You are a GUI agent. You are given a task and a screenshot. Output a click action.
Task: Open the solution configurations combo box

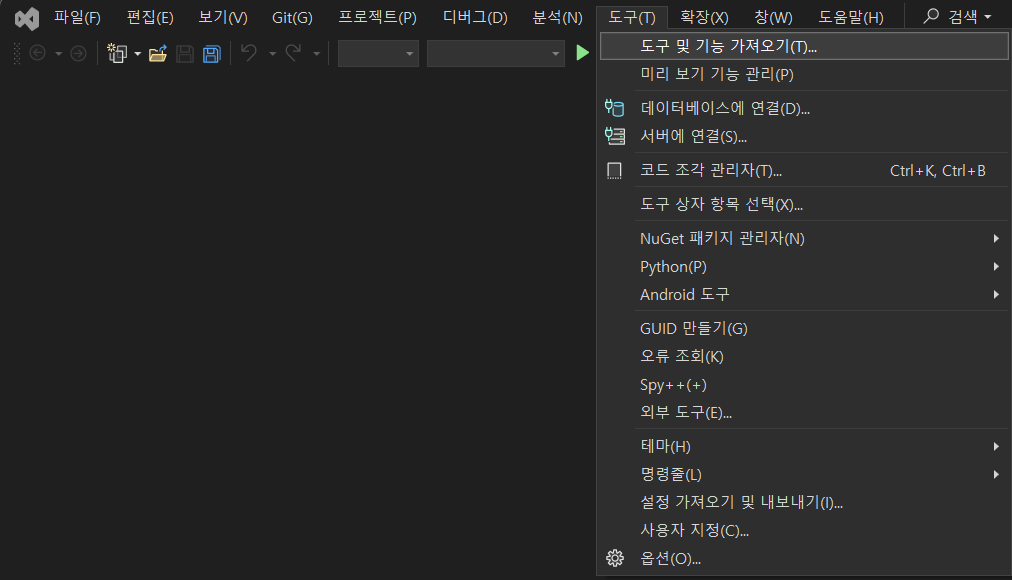tap(378, 54)
